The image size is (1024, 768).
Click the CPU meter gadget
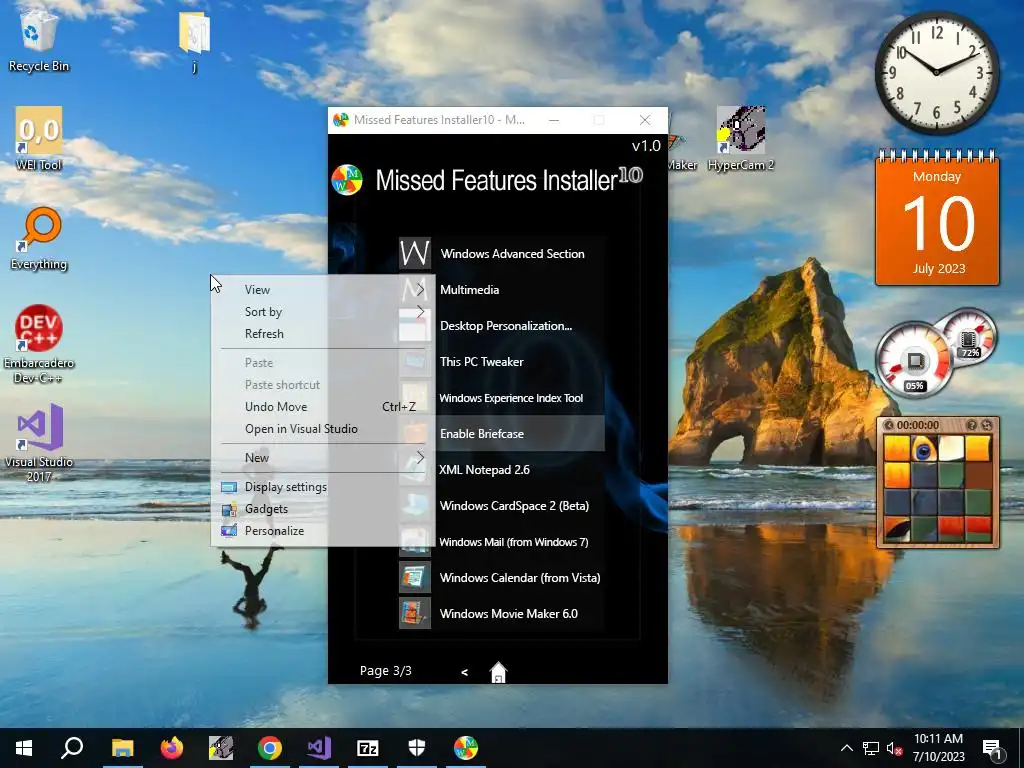[914, 360]
